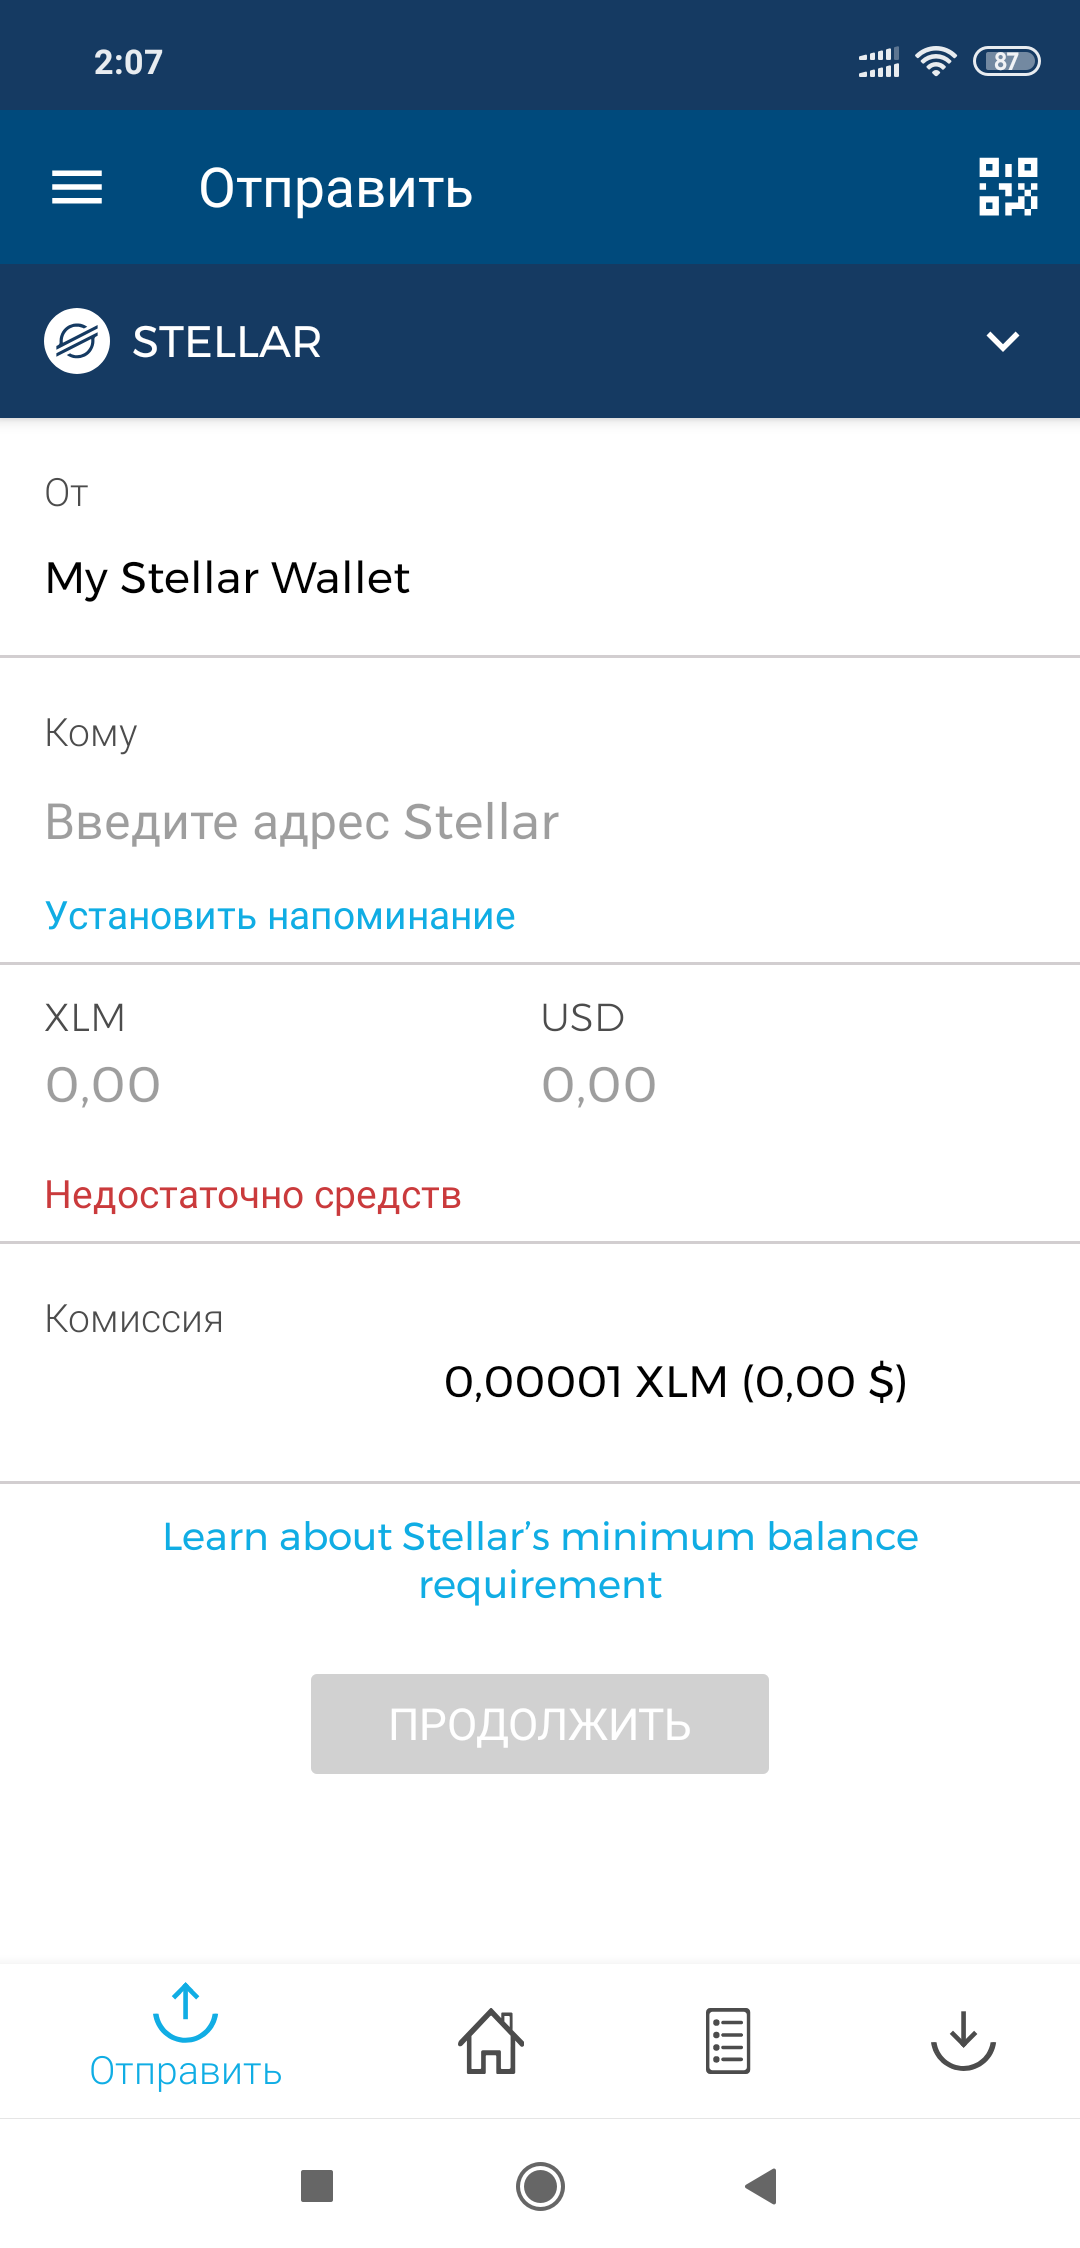Open the transactions list tab icon
This screenshot has width=1080, height=2248.
pyautogui.click(x=728, y=2040)
